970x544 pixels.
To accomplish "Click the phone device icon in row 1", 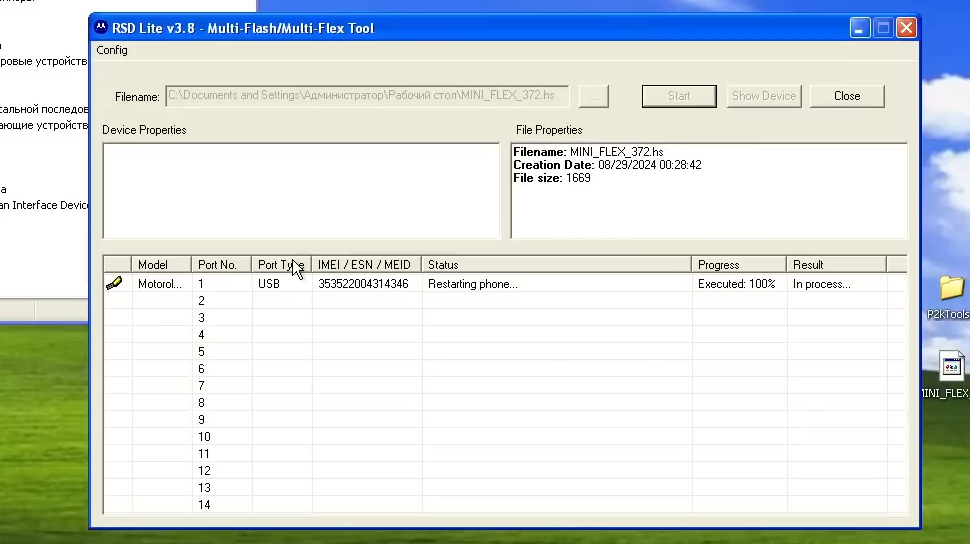I will [114, 284].
